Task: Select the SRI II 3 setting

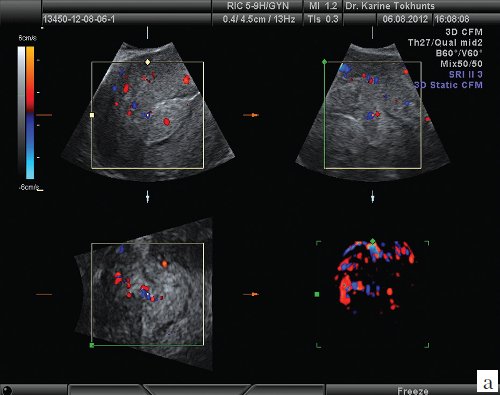Action: [x=466, y=74]
